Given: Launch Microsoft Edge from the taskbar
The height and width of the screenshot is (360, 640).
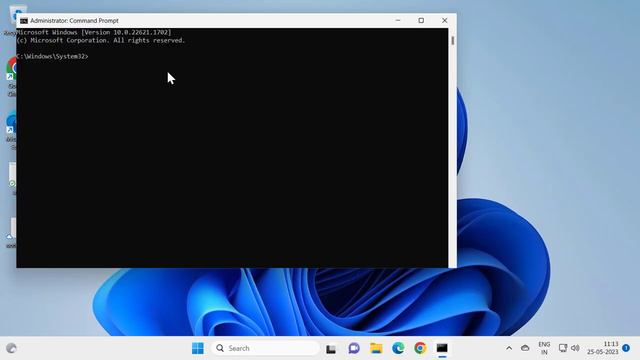Looking at the screenshot, I should click(x=398, y=348).
